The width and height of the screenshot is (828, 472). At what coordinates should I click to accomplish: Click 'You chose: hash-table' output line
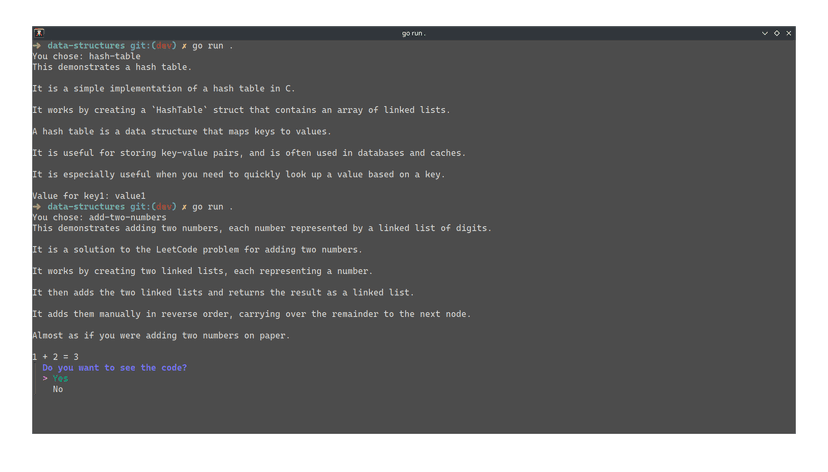pyautogui.click(x=85, y=56)
